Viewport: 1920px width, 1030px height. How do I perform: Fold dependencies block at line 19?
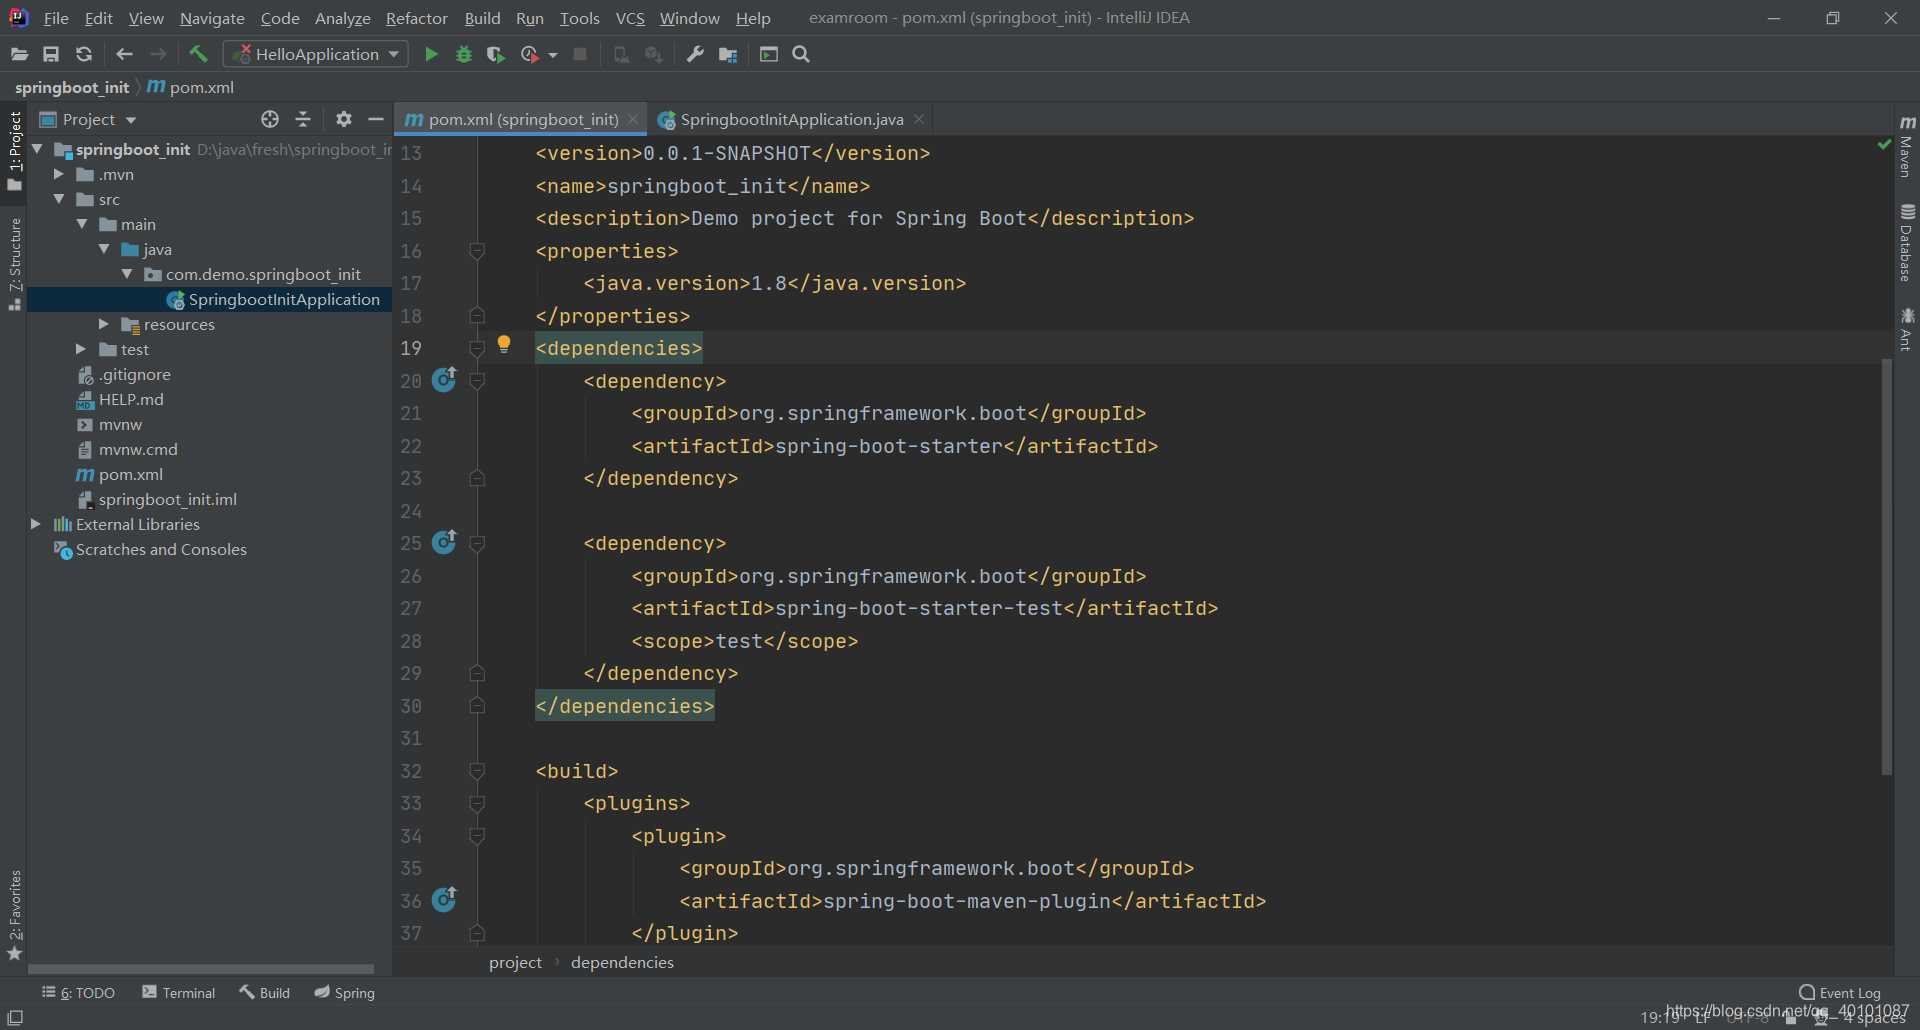point(477,348)
